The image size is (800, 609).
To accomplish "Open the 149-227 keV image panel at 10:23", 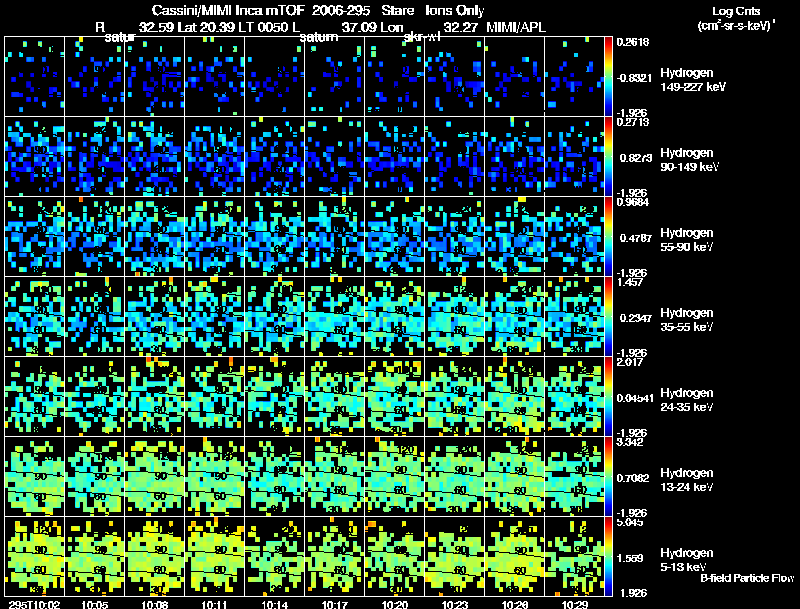I will pos(455,77).
